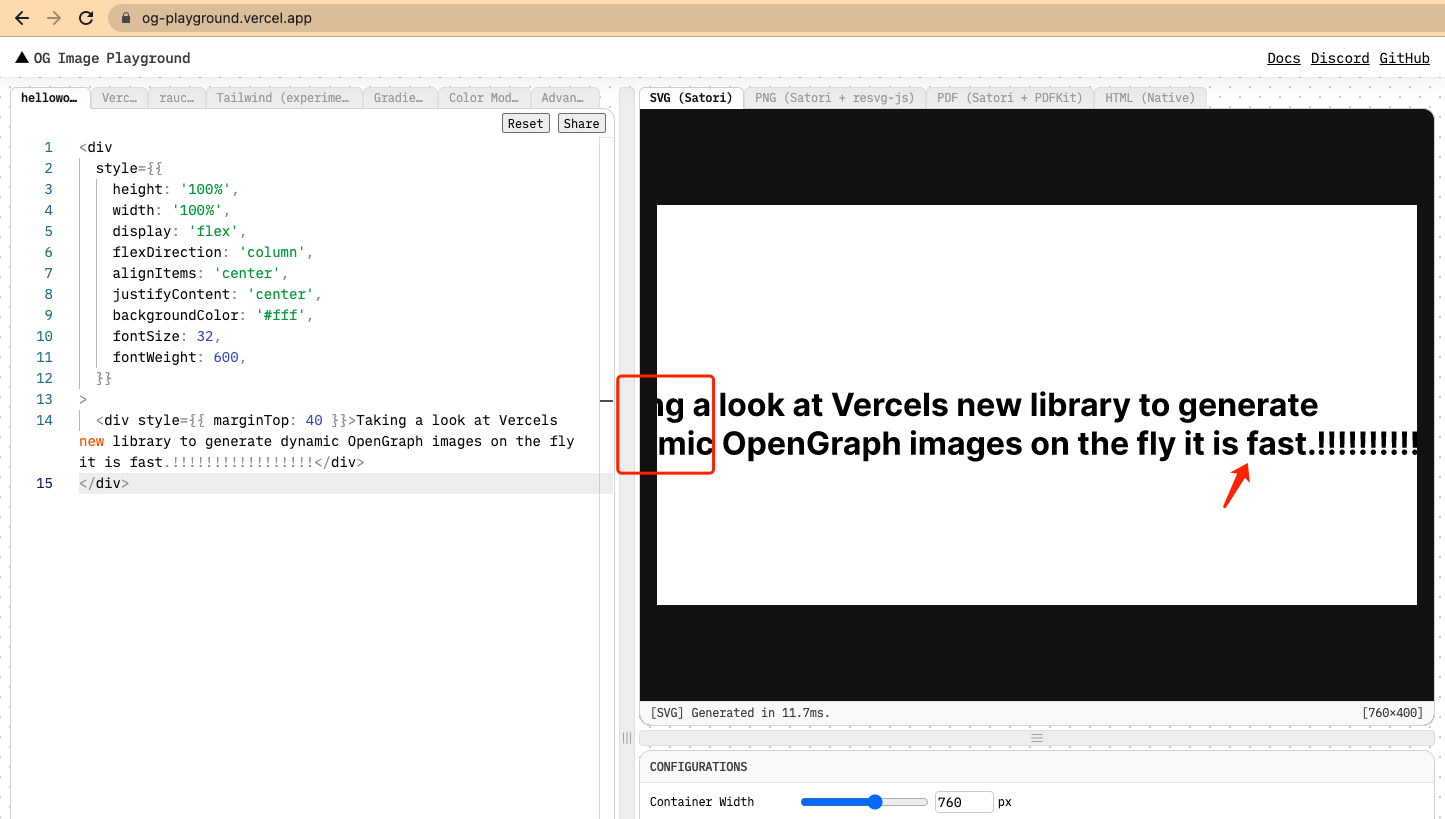Screen dimensions: 1445x819
Task: Open the Discord link
Action: click(x=1339, y=57)
